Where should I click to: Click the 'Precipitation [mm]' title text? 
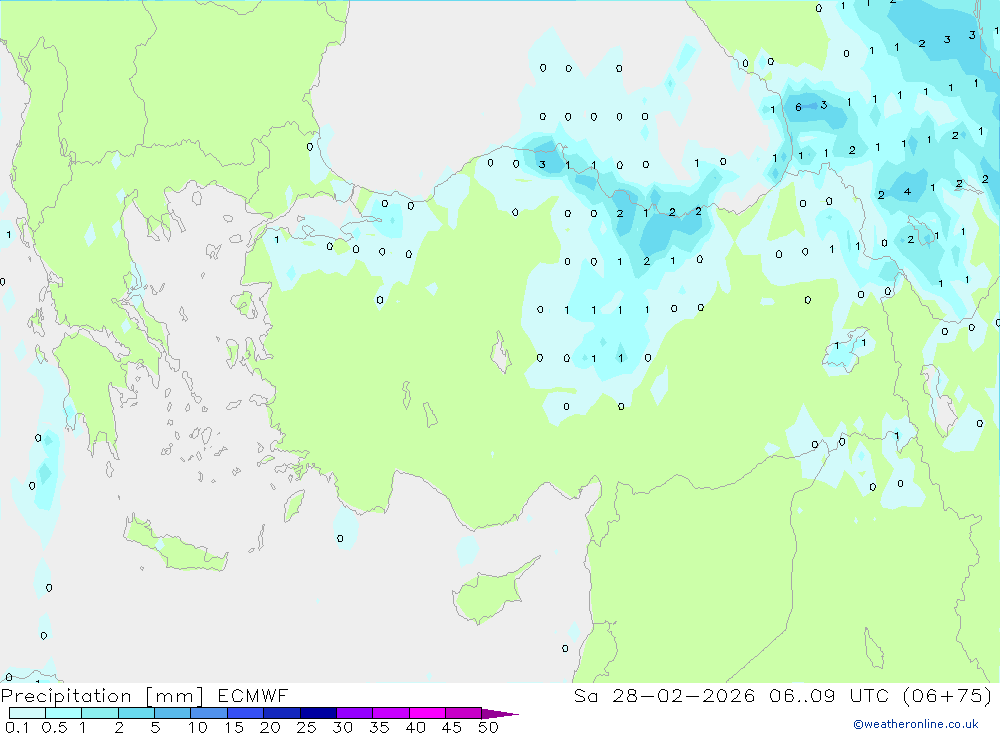click(102, 696)
